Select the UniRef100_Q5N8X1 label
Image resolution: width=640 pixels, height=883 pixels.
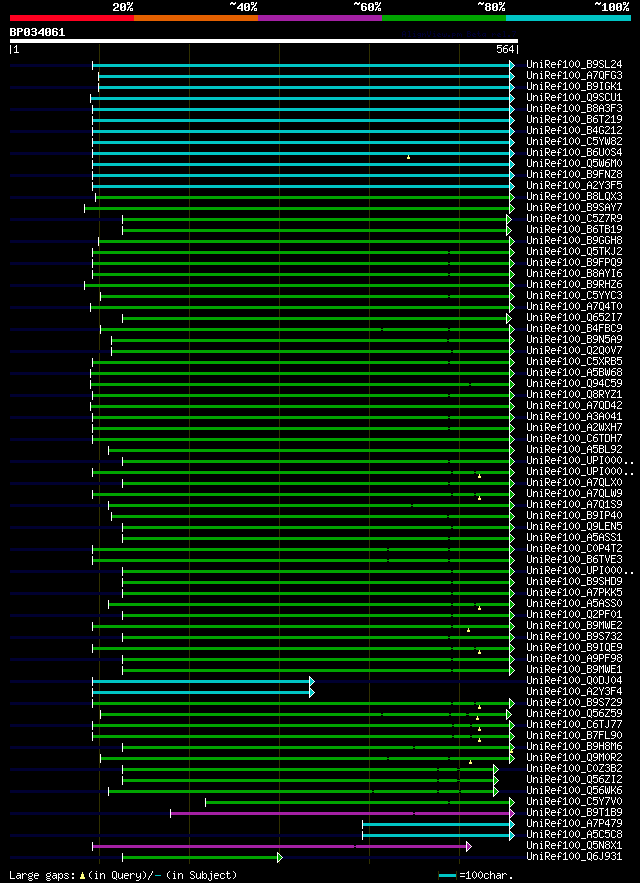(574, 845)
